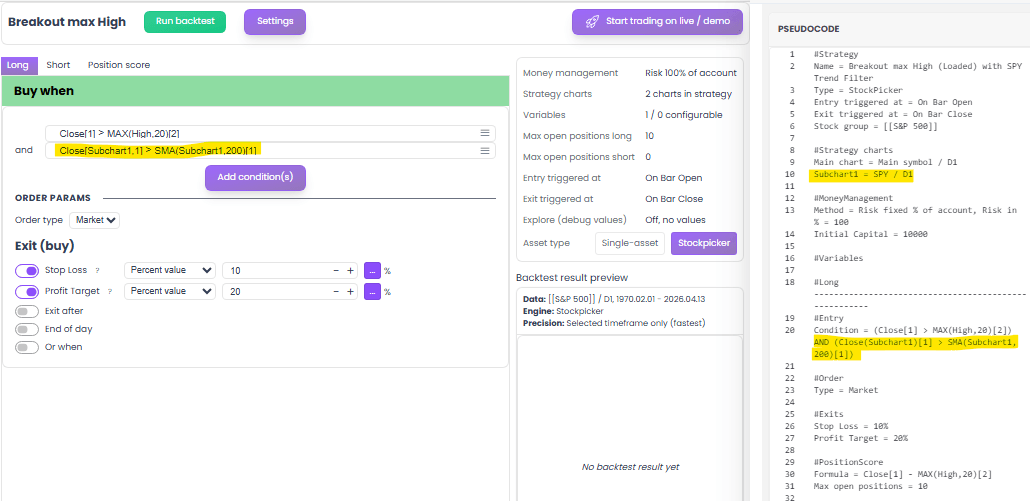Click the Explore (debug values) row
Viewport: 1030px width, 501px height.
click(x=630, y=219)
